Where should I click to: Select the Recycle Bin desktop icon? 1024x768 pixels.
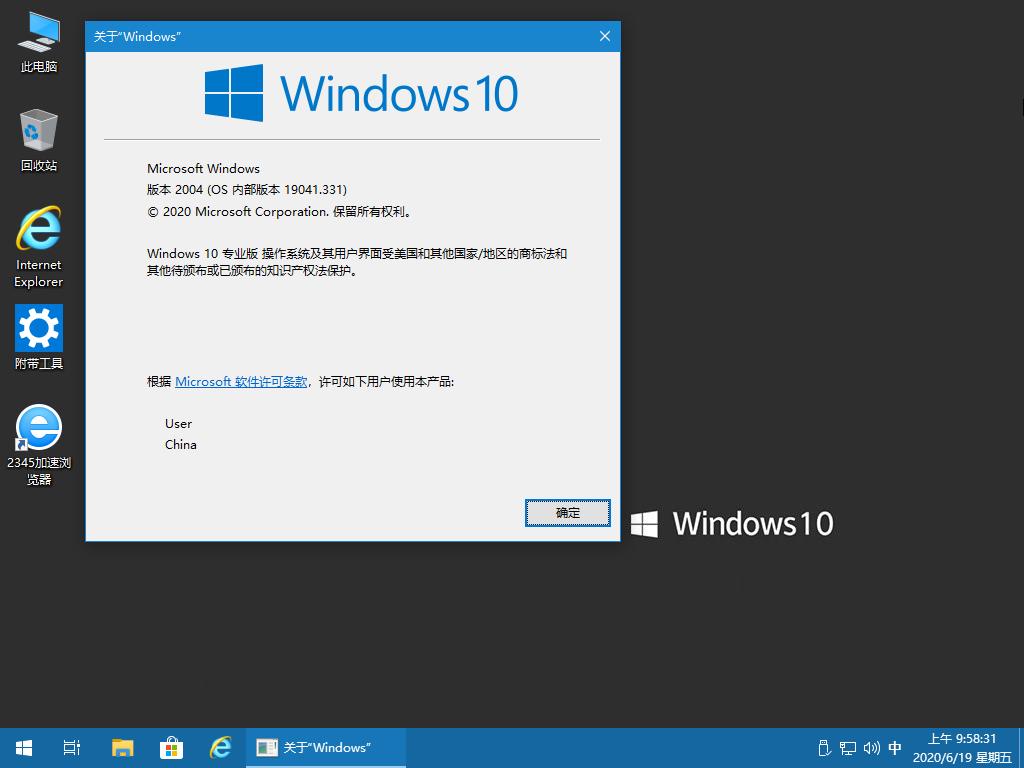(x=39, y=140)
